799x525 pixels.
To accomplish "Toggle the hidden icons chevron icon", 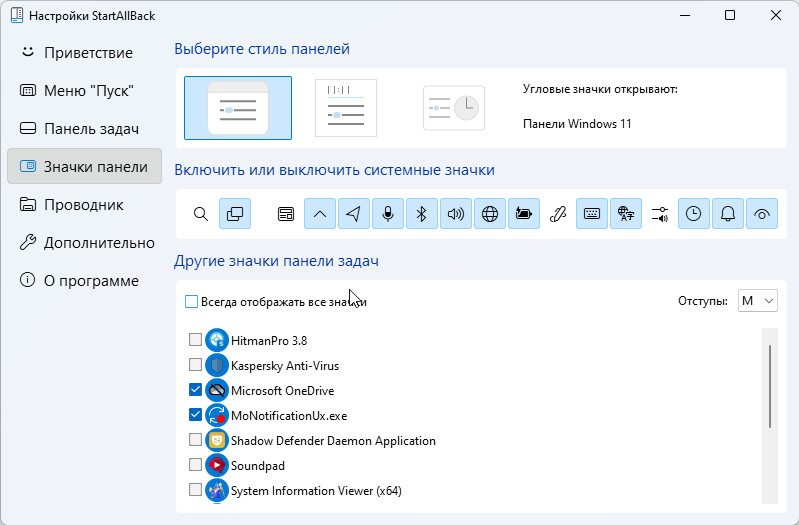I will pos(320,214).
